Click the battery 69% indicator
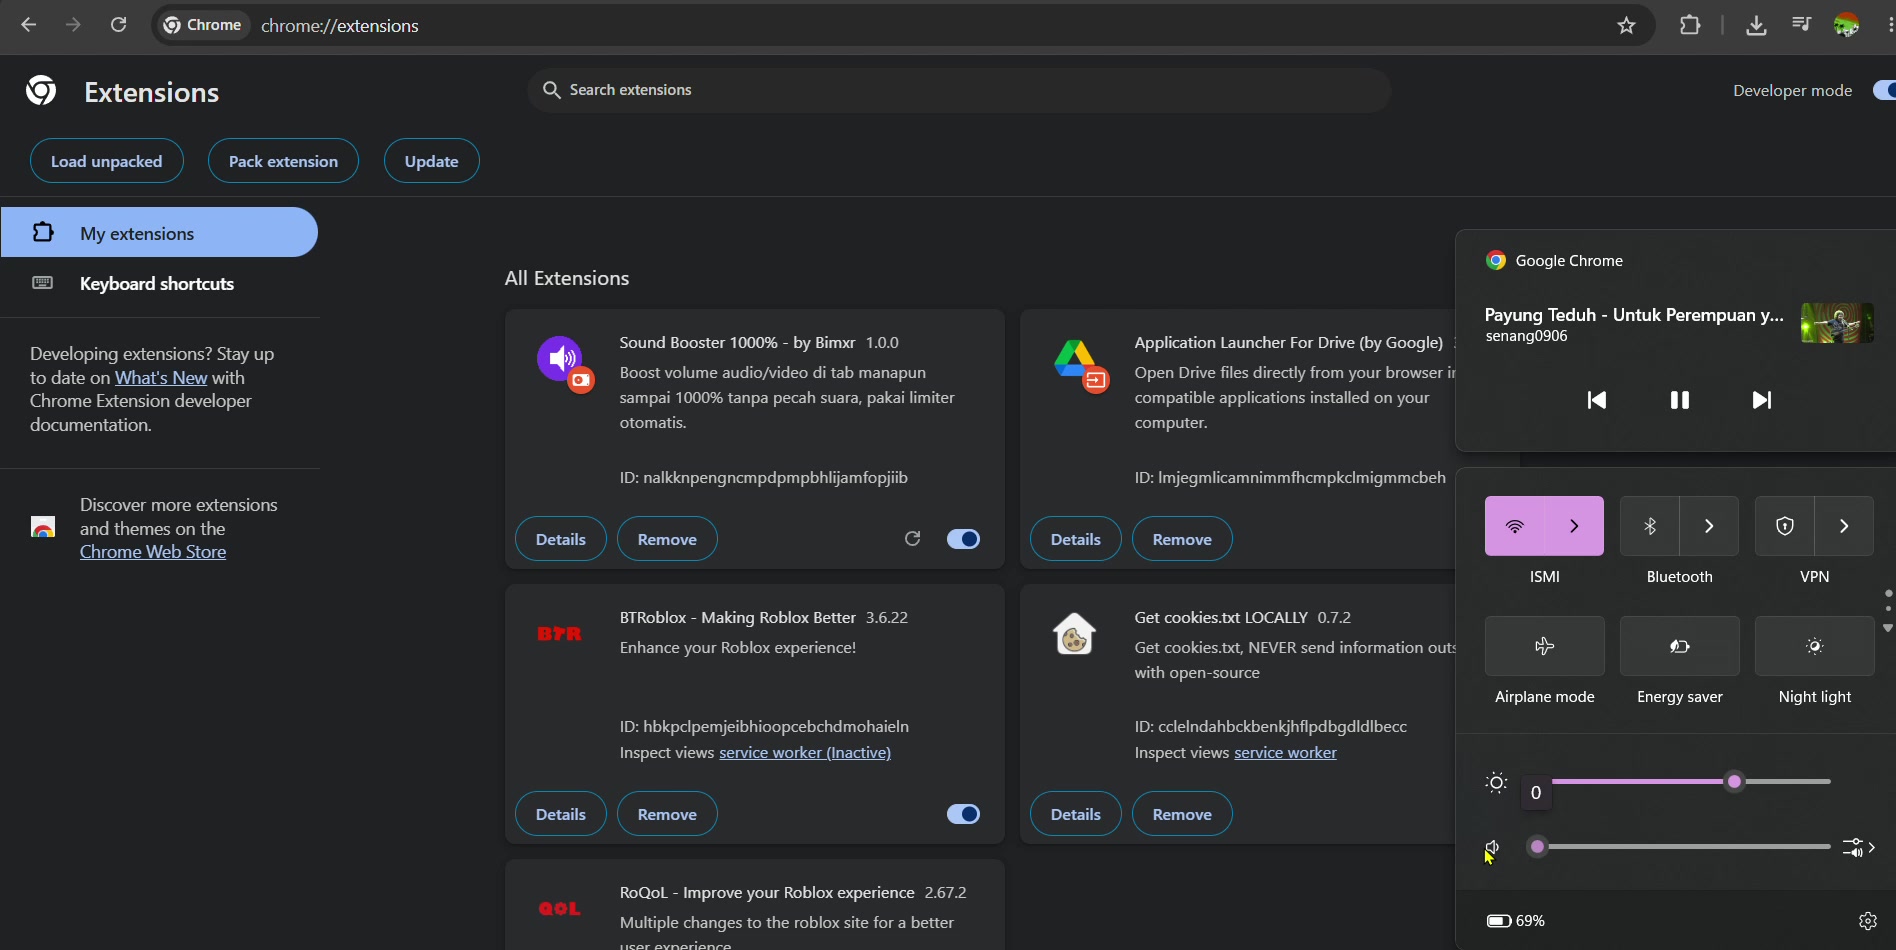Image resolution: width=1896 pixels, height=950 pixels. tap(1515, 921)
